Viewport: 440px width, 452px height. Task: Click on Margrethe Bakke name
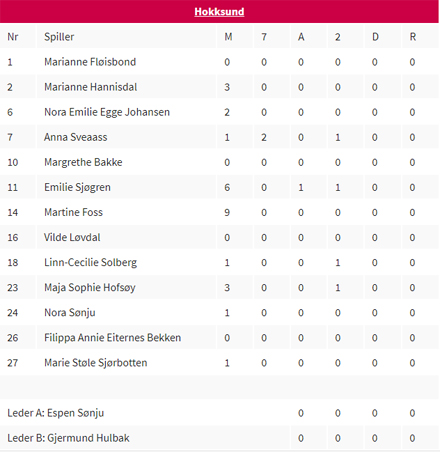click(x=83, y=162)
